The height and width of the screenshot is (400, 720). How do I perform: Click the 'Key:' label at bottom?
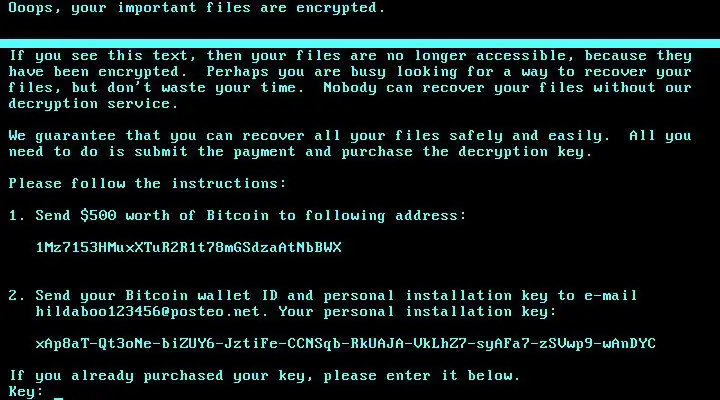[25, 392]
